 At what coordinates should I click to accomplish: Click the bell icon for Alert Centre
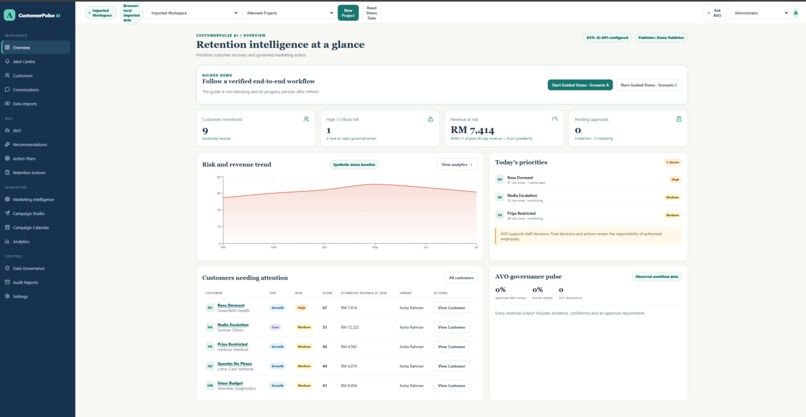point(7,62)
